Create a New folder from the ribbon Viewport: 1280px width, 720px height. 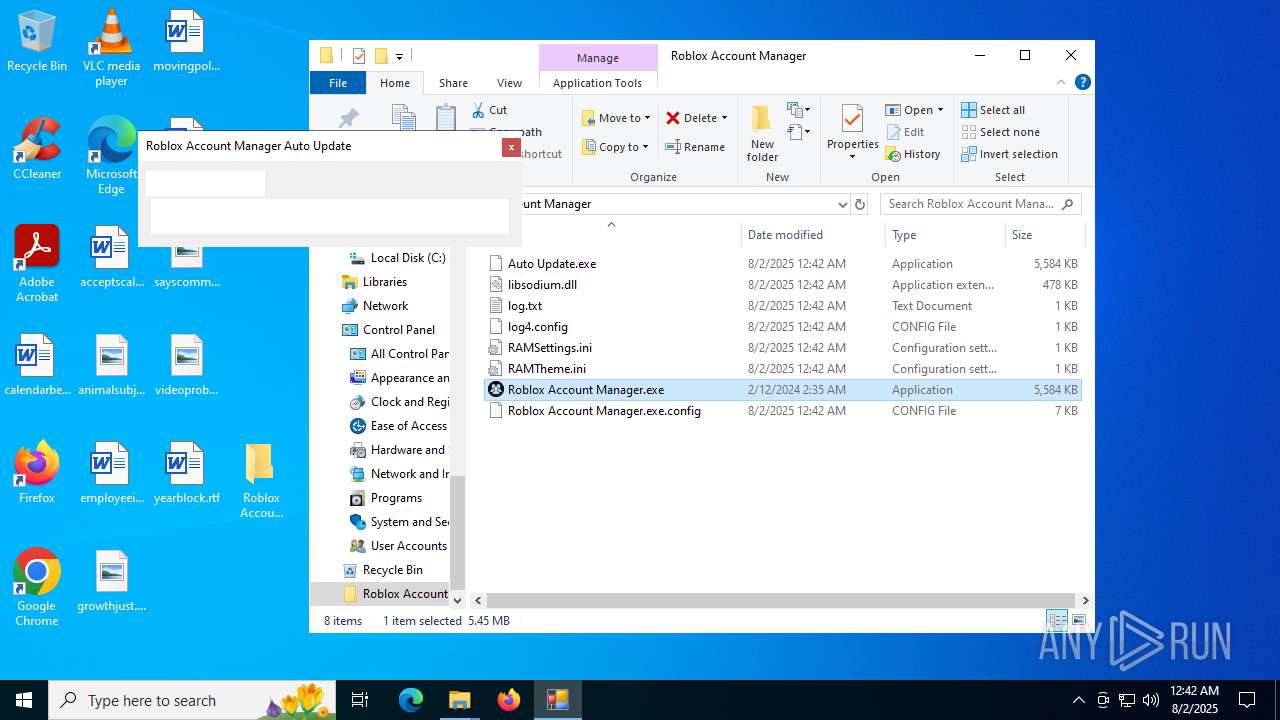(762, 132)
